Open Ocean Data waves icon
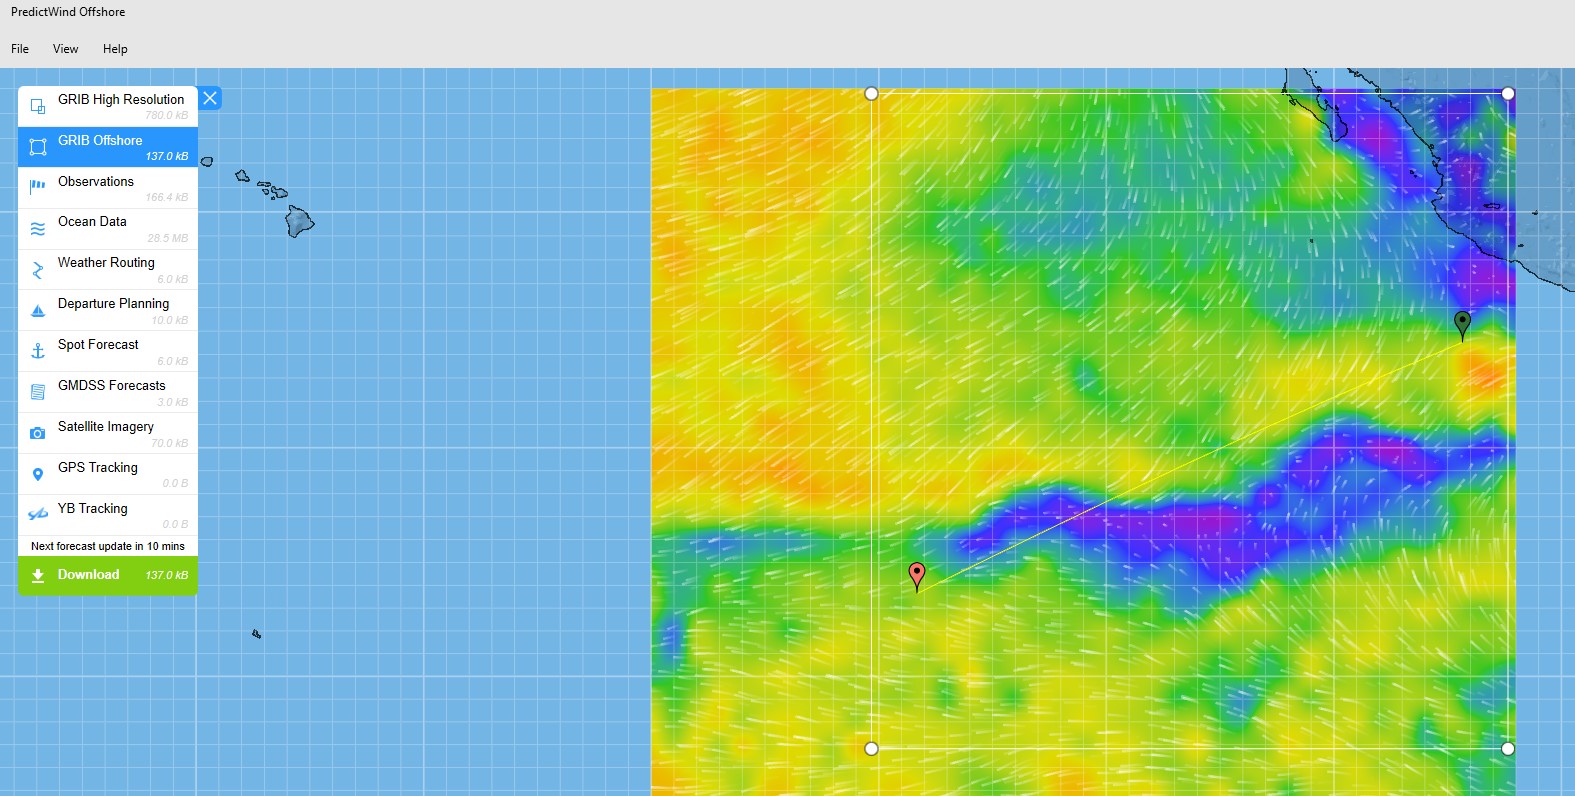Screen dimensions: 1575x796 (x=38, y=229)
